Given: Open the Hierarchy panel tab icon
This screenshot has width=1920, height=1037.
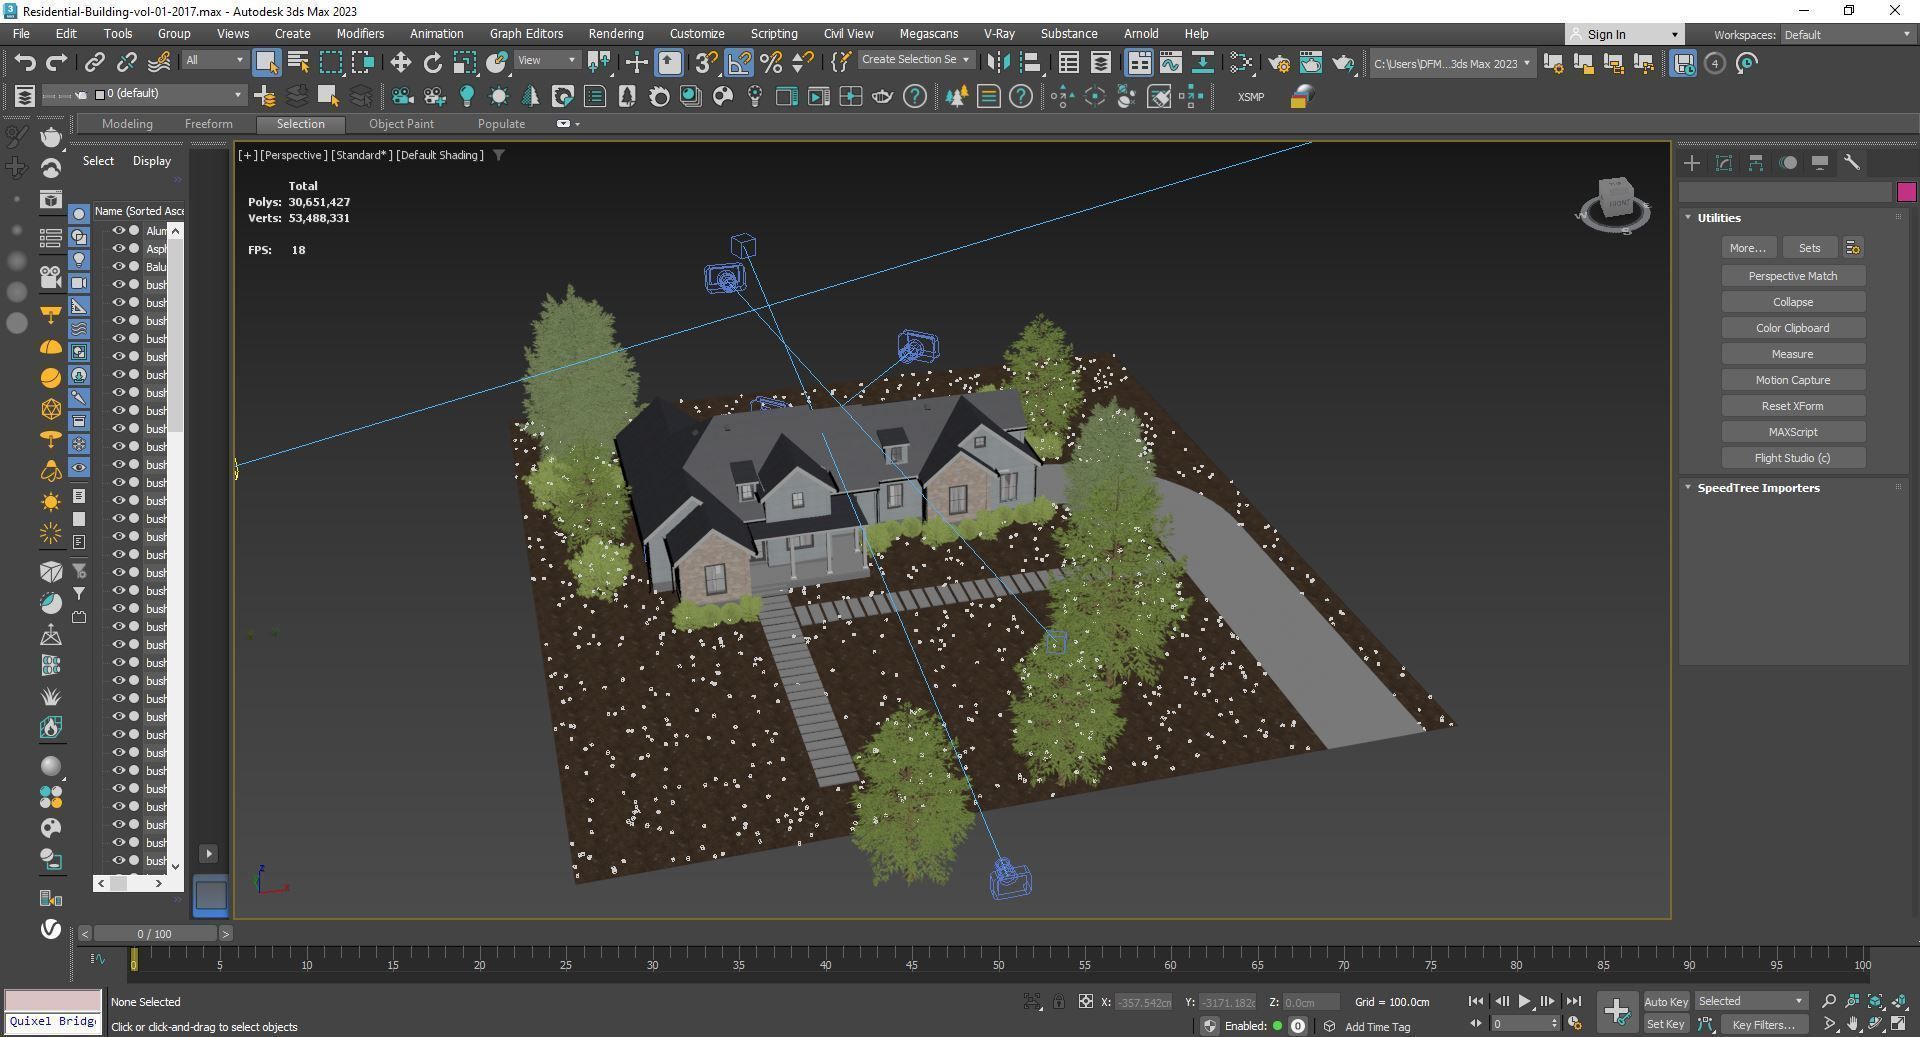Looking at the screenshot, I should [1756, 163].
